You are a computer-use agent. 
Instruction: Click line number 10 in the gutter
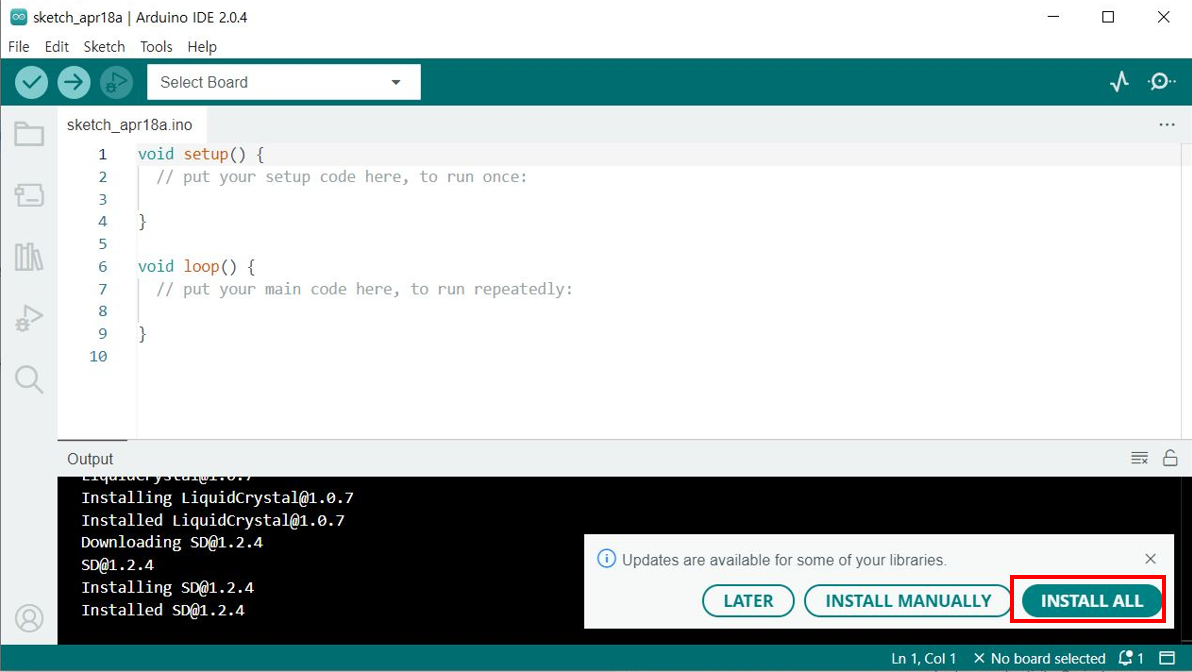click(x=98, y=356)
